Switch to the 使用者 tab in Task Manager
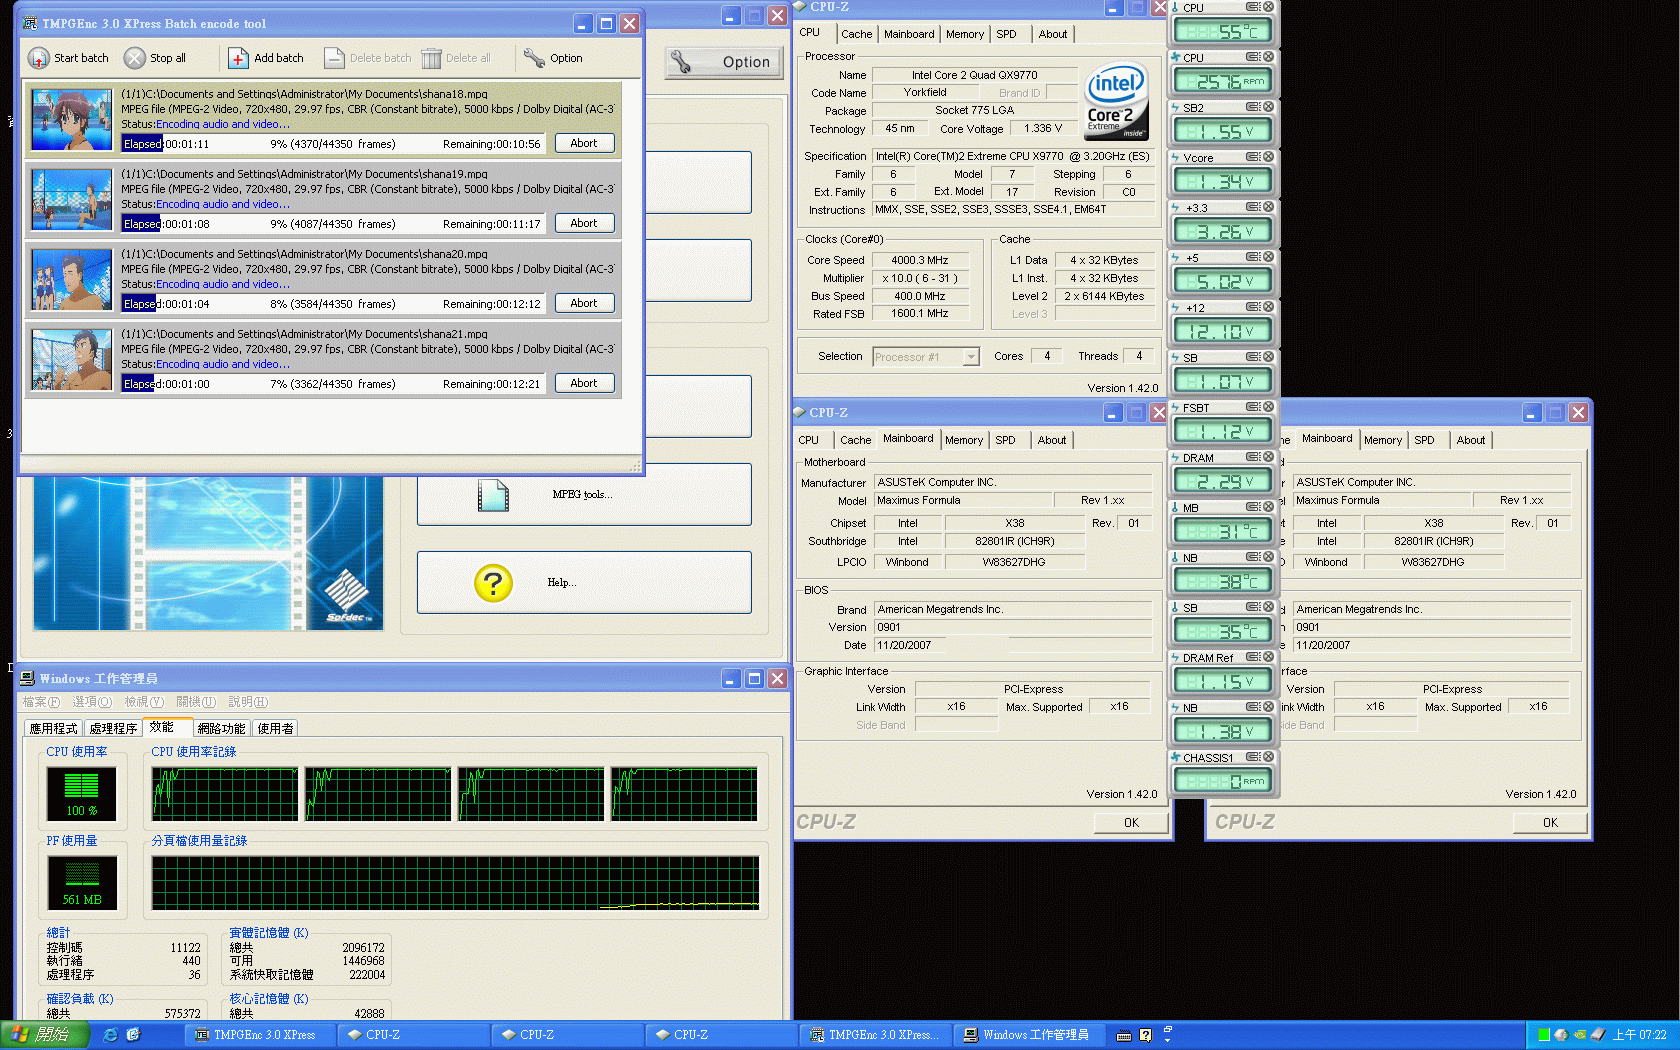The height and width of the screenshot is (1050, 1680). 275,728
